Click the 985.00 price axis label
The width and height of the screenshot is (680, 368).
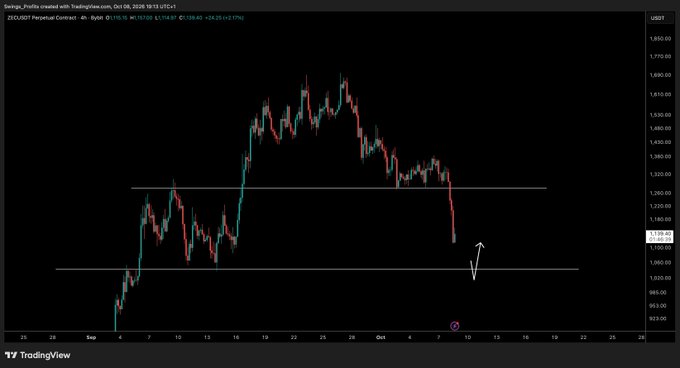click(658, 293)
